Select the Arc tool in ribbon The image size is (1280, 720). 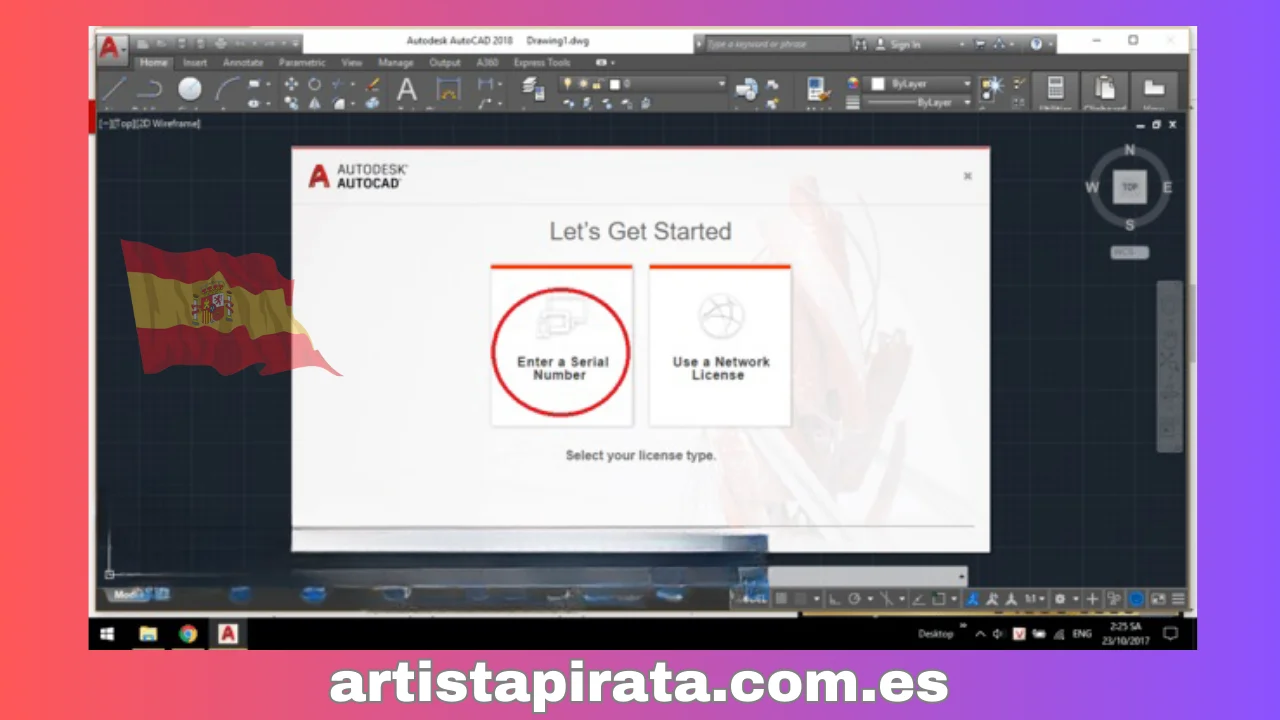tap(227, 90)
